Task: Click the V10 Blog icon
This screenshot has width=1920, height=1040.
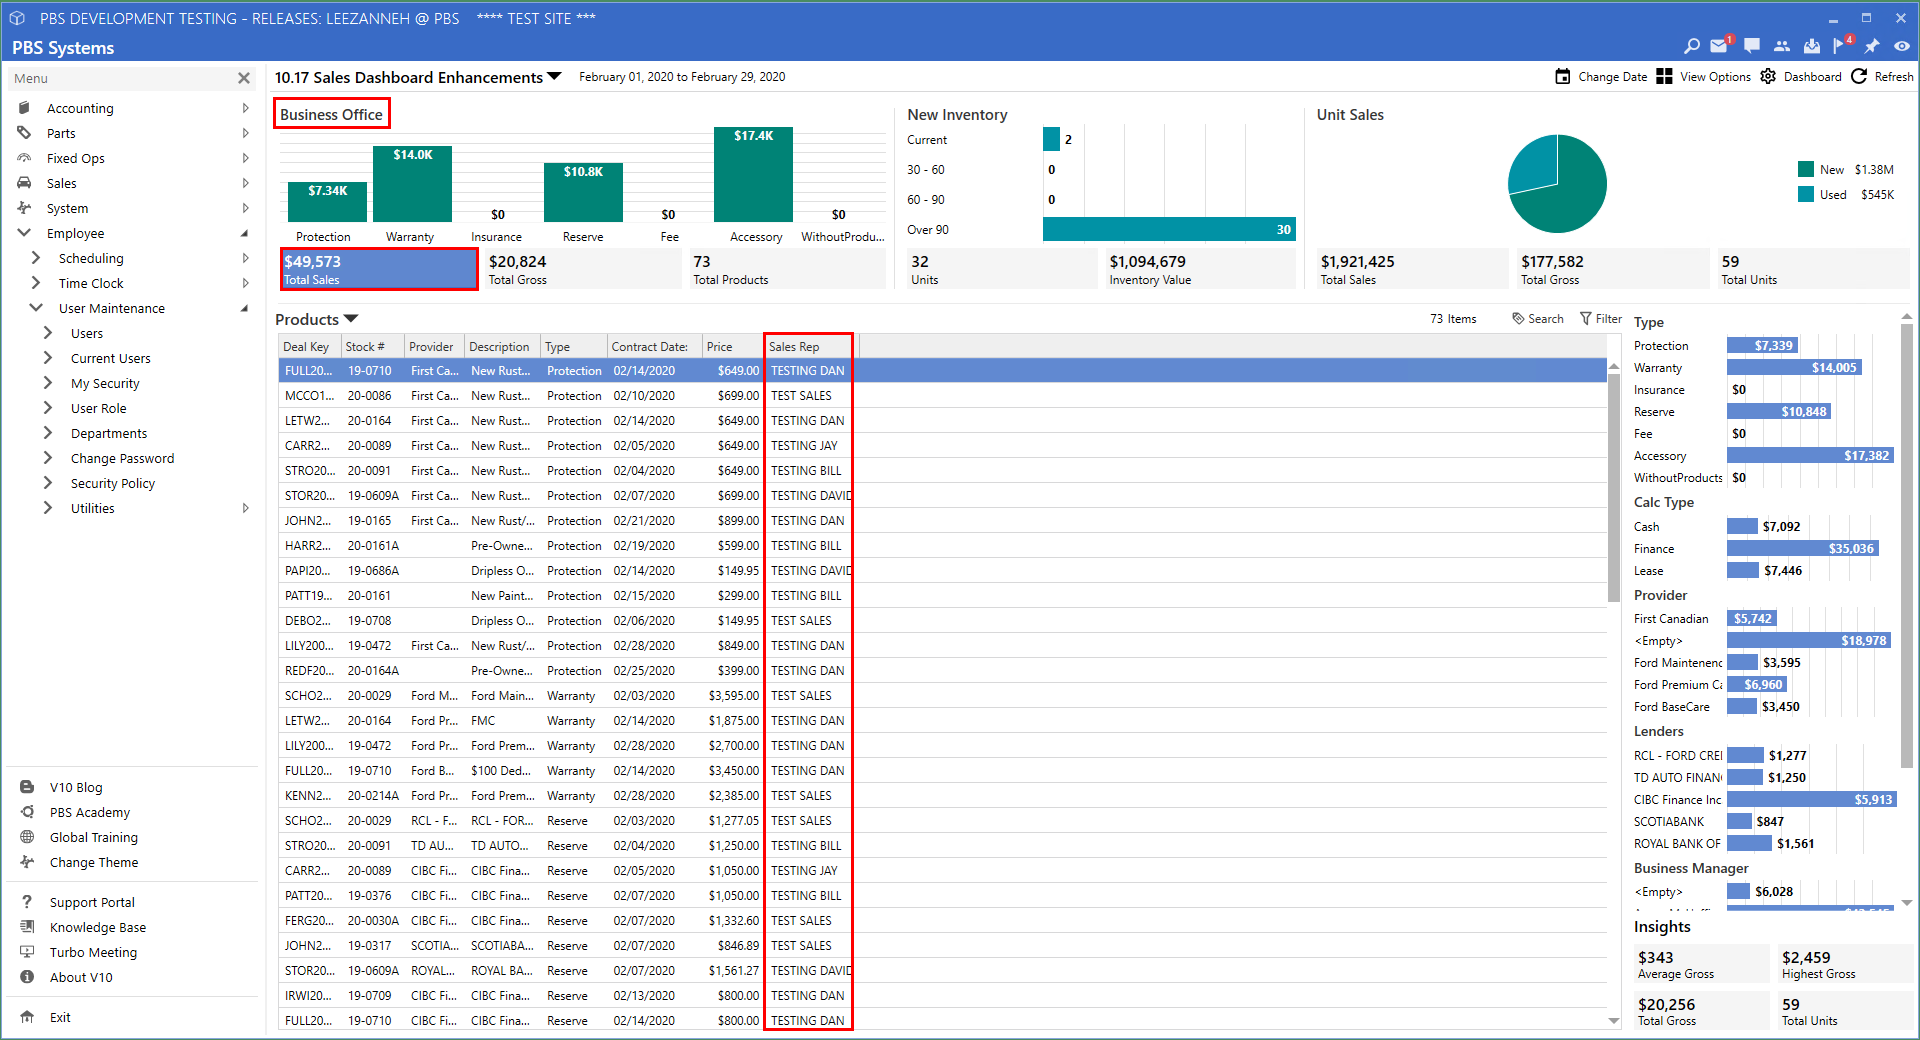Action: (x=27, y=787)
